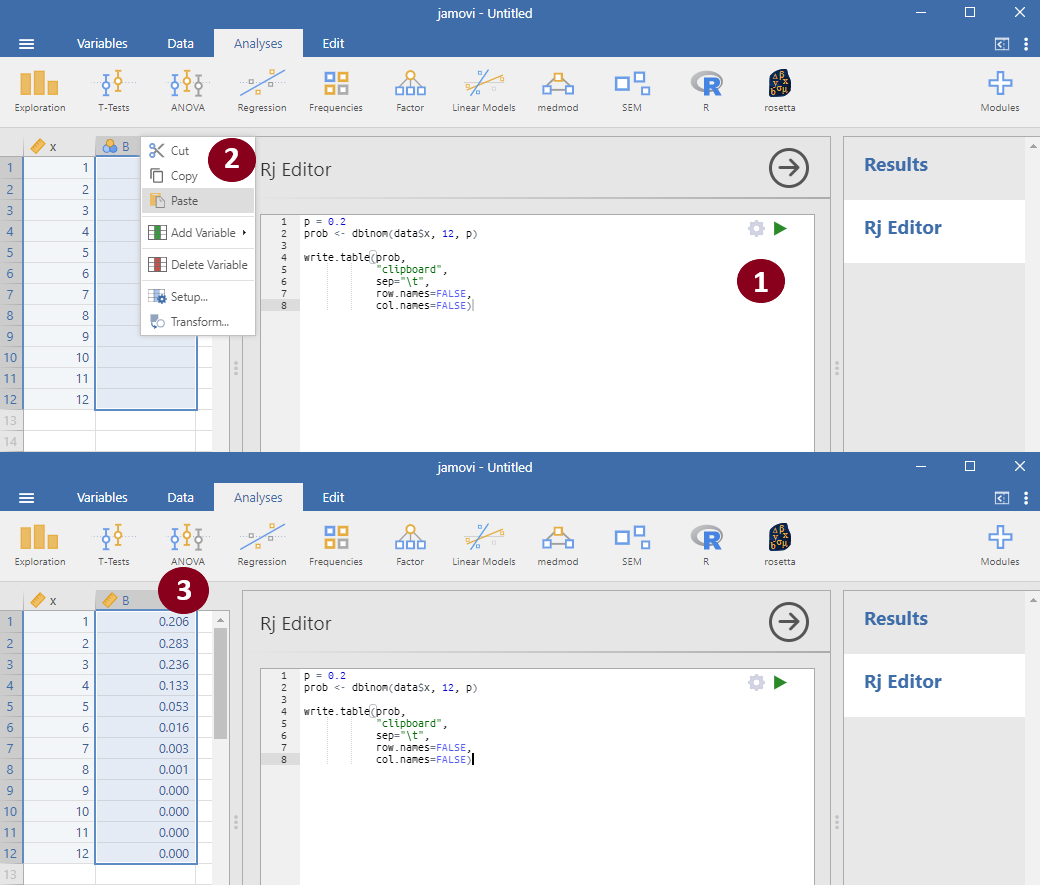Choose Transform... from the context menu

[x=198, y=322]
